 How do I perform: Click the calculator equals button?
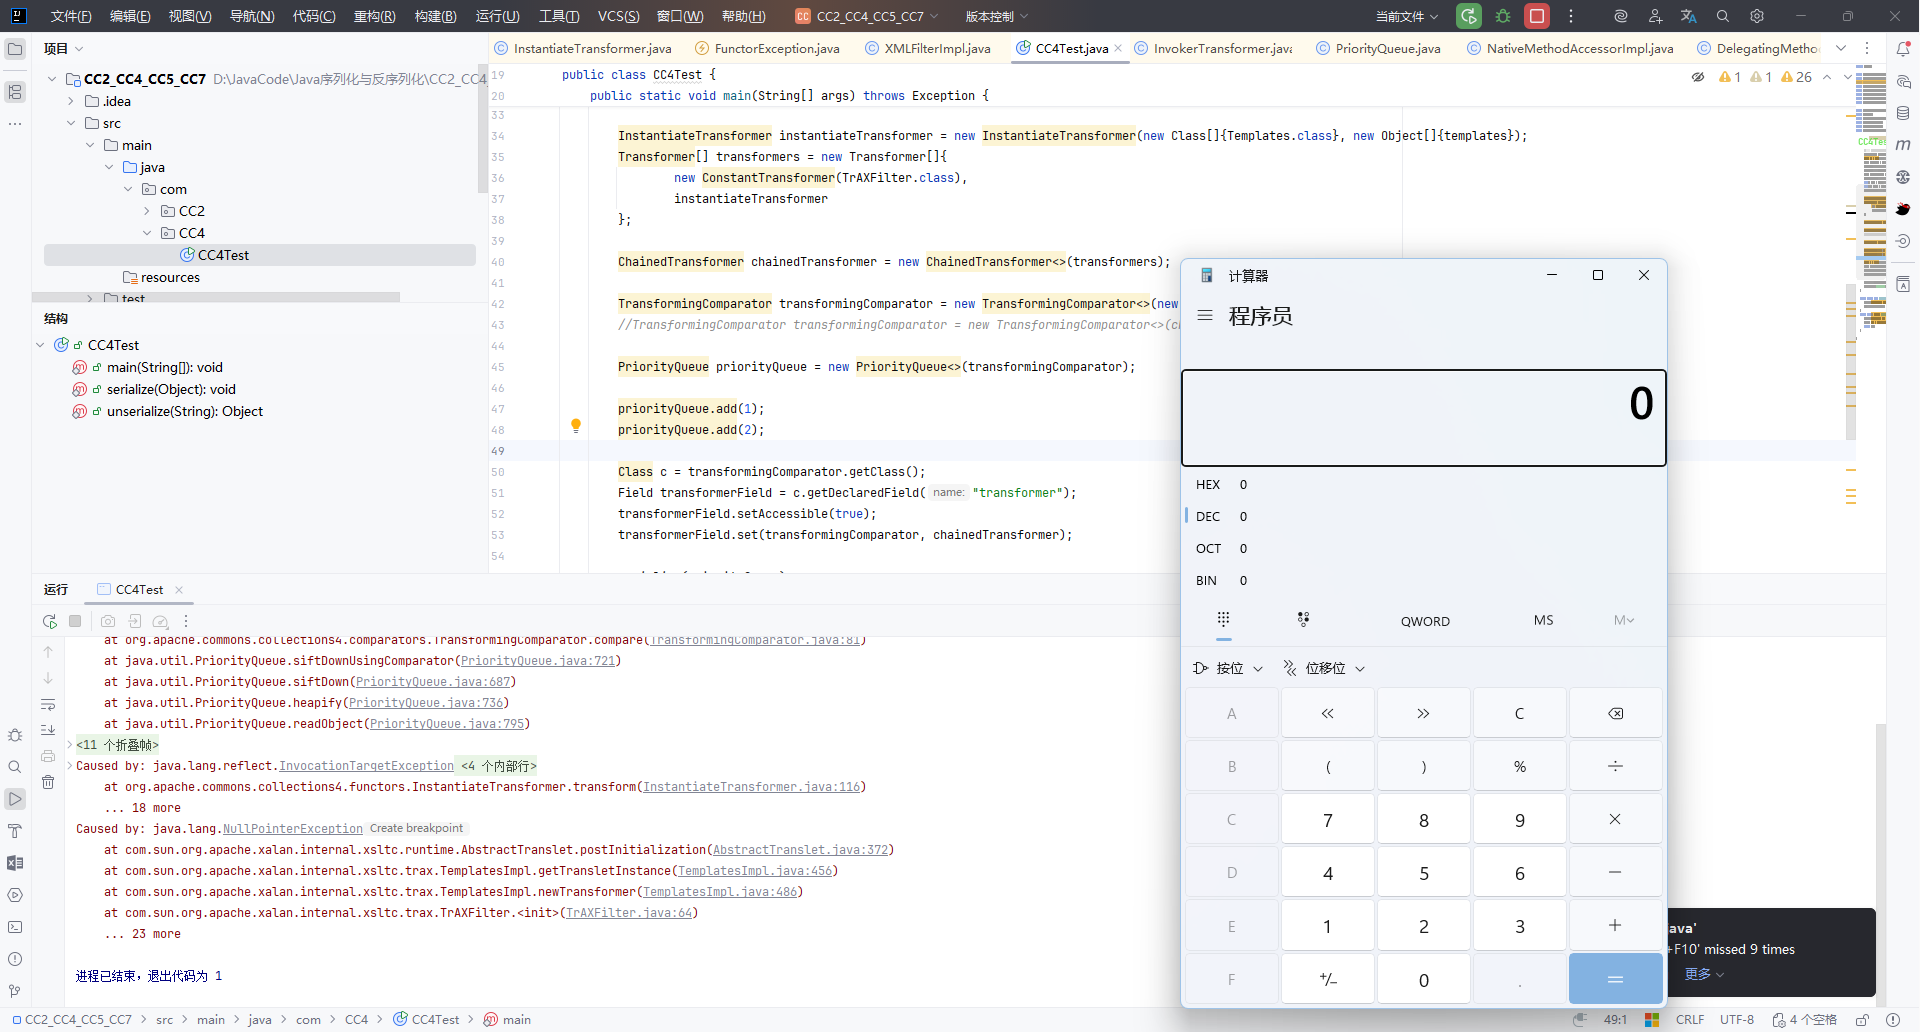1615,979
